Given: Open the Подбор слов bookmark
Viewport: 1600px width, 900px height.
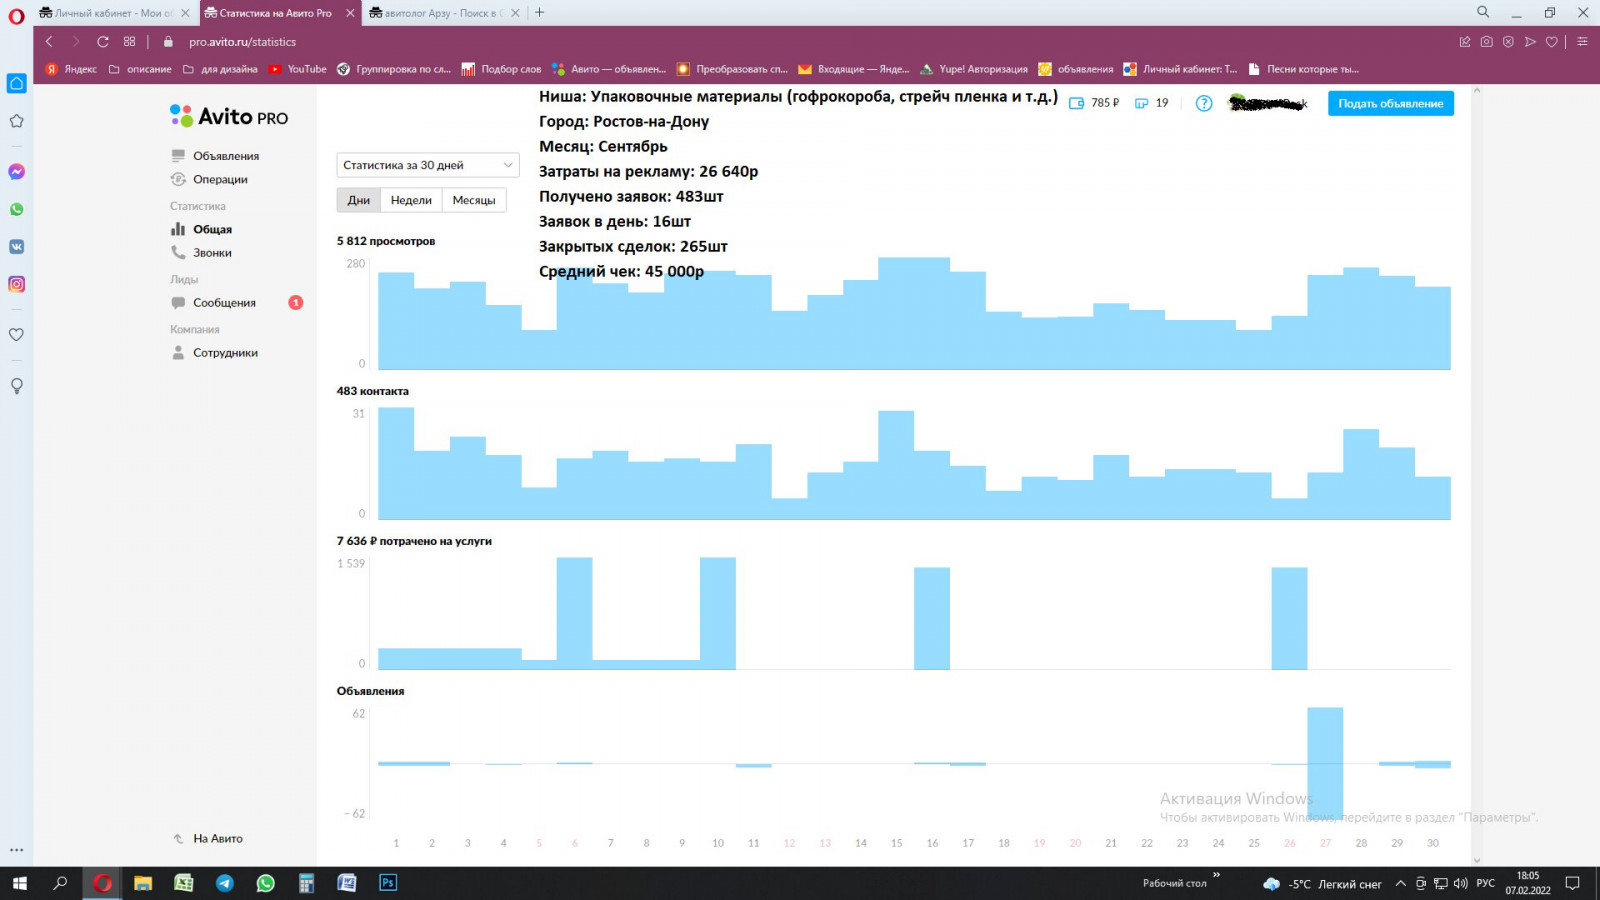Looking at the screenshot, I should tap(502, 69).
